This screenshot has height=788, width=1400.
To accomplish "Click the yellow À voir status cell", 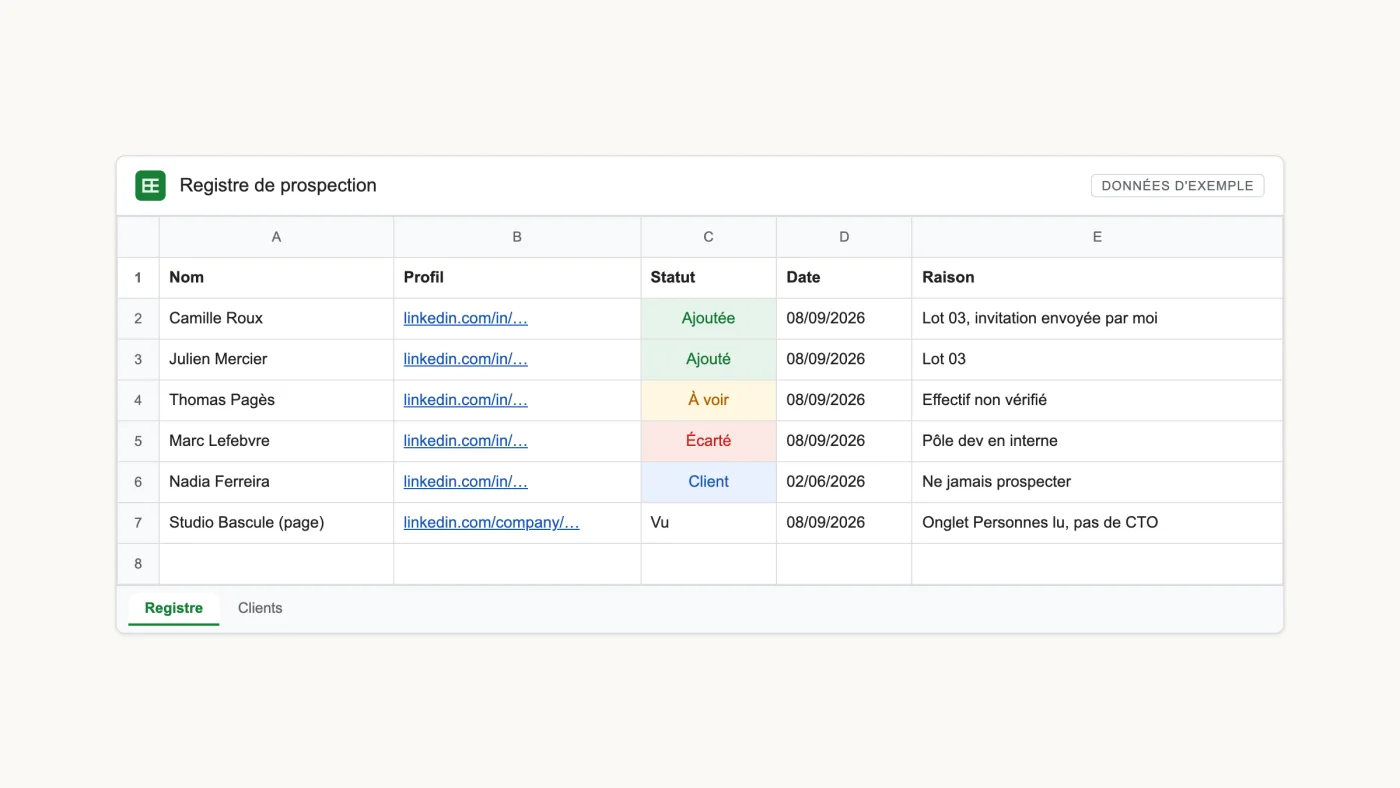I will [708, 401].
